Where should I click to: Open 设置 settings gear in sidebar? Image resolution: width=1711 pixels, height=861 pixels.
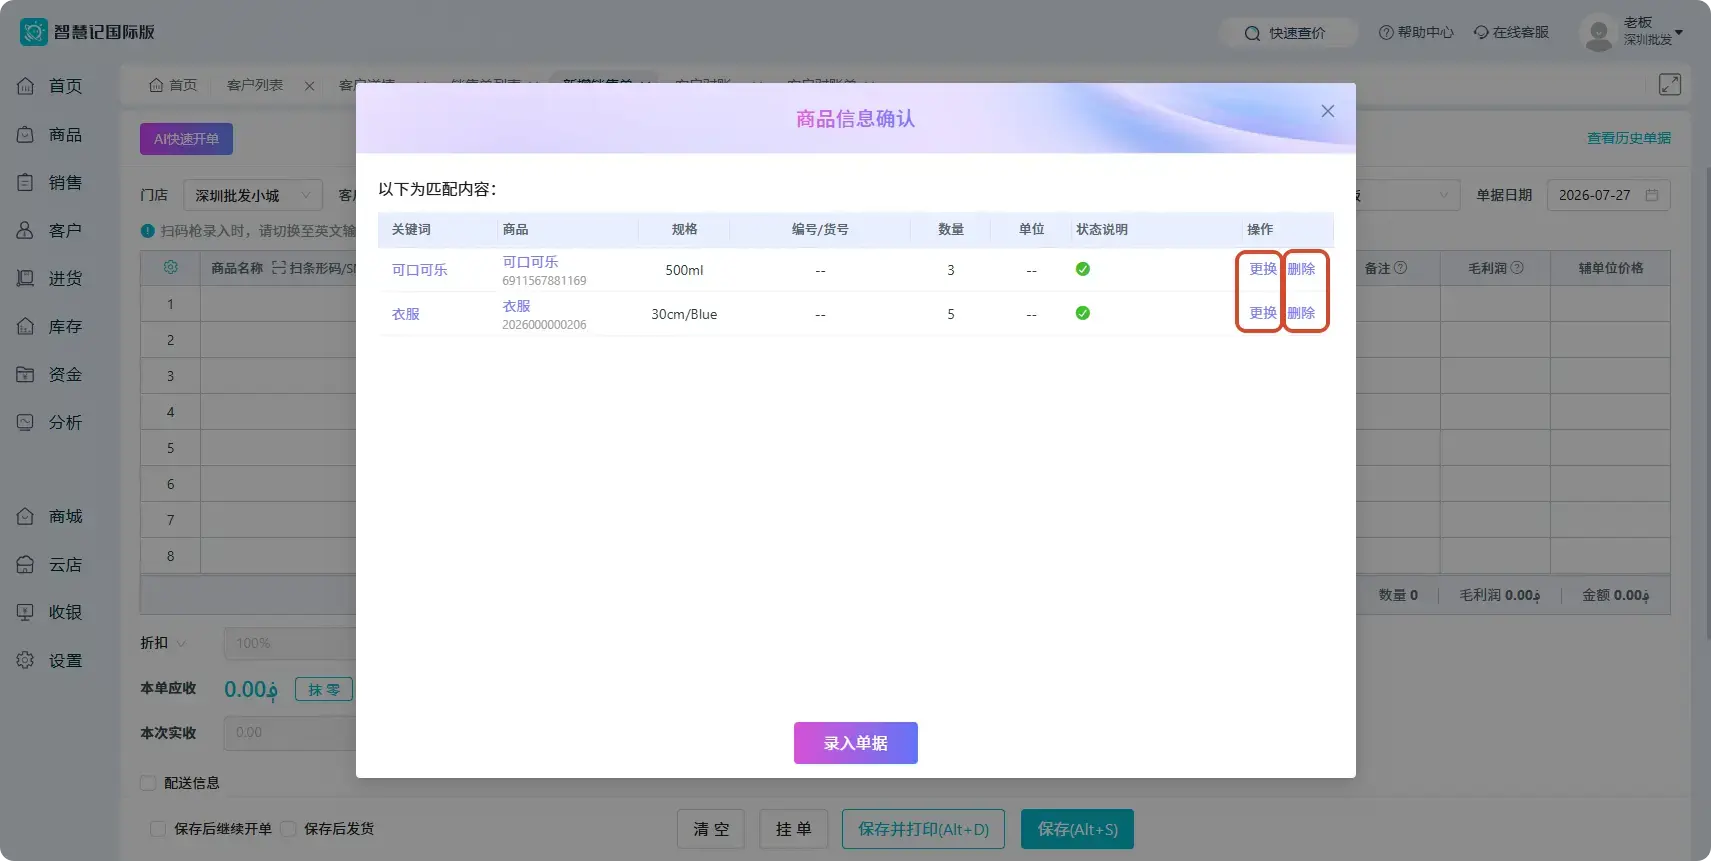click(x=26, y=660)
